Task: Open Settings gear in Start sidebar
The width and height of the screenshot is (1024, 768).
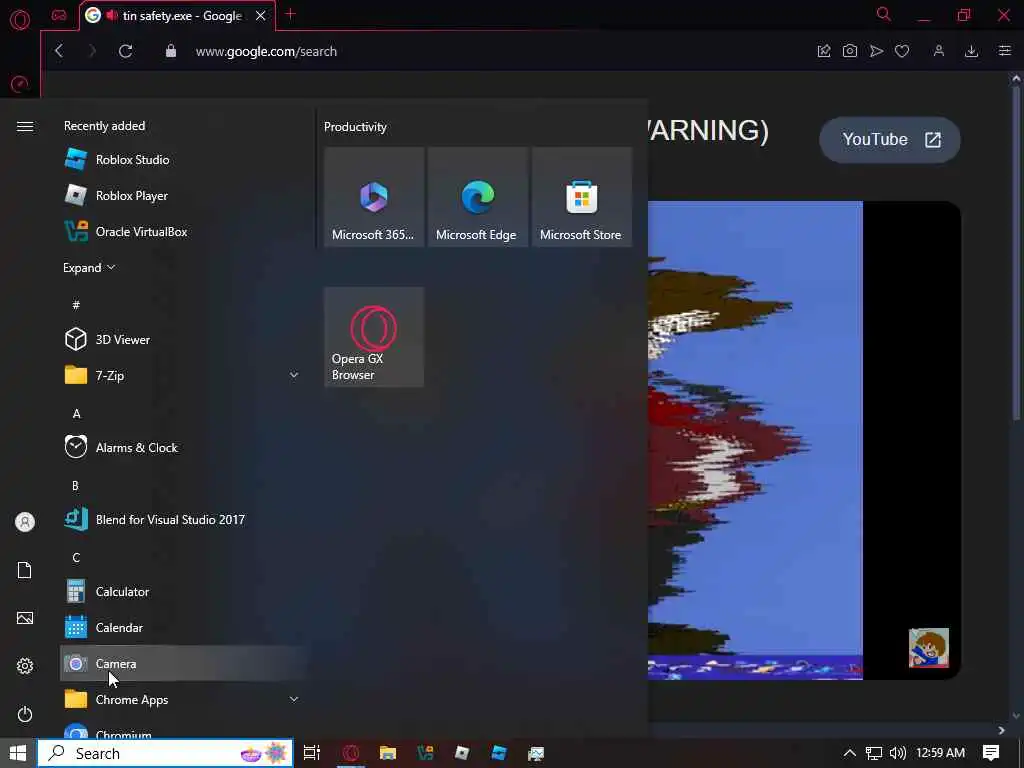Action: [x=25, y=666]
